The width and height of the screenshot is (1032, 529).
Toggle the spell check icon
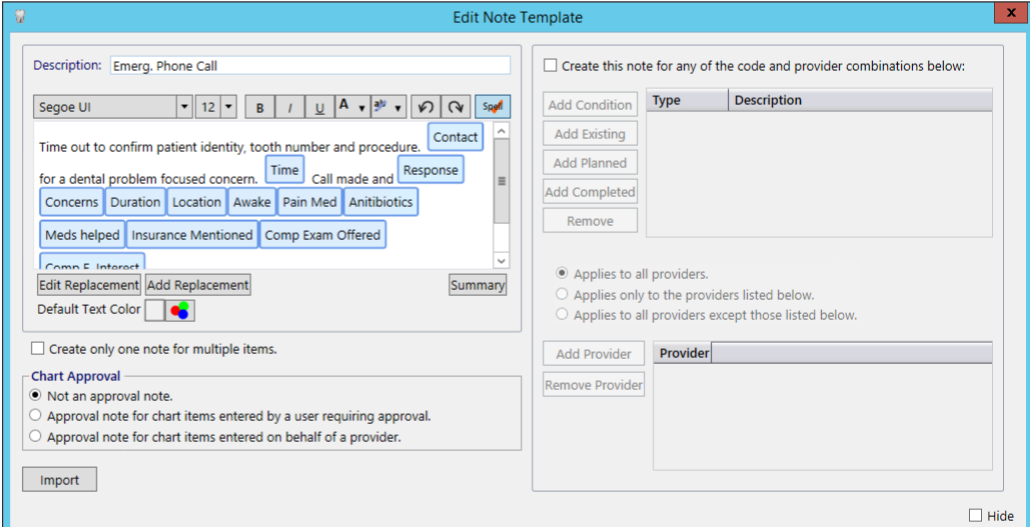pos(492,107)
